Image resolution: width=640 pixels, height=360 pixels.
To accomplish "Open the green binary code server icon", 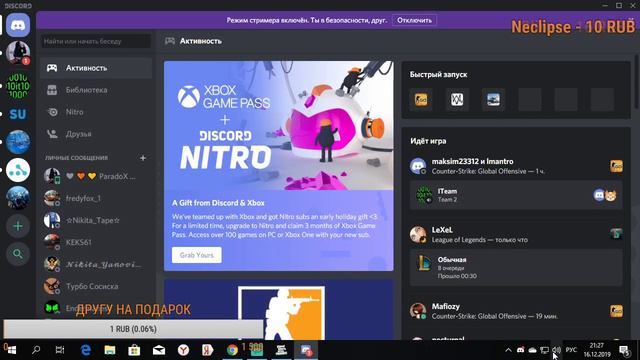I will pos(18,86).
